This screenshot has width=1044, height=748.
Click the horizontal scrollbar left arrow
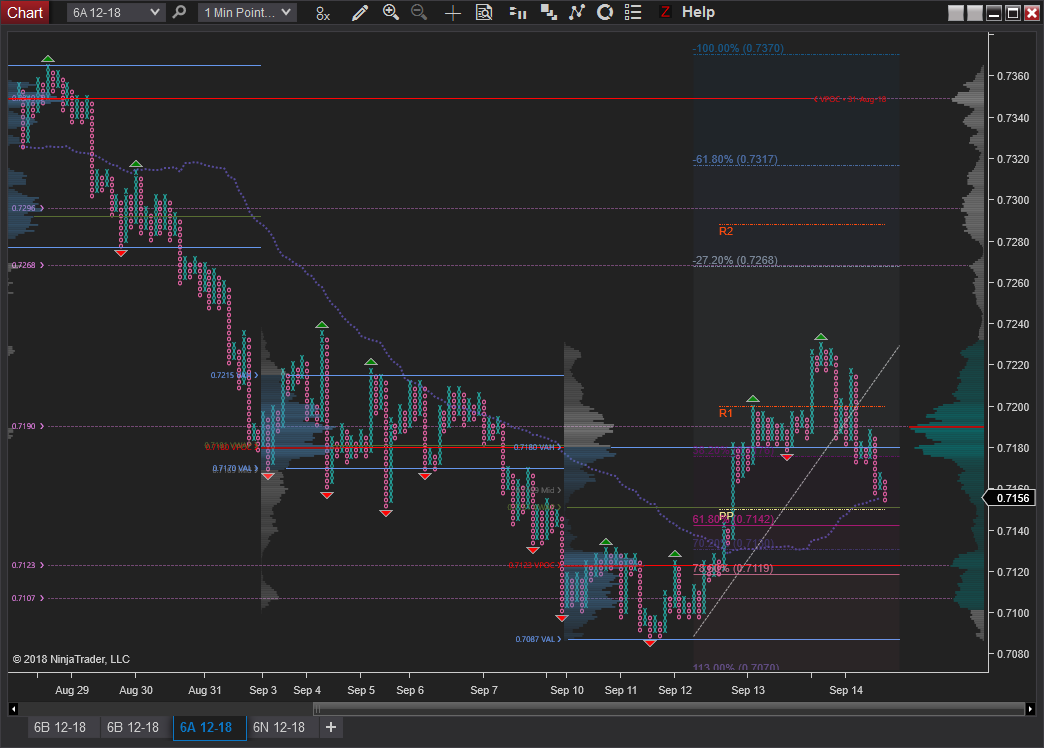pyautogui.click(x=13, y=709)
